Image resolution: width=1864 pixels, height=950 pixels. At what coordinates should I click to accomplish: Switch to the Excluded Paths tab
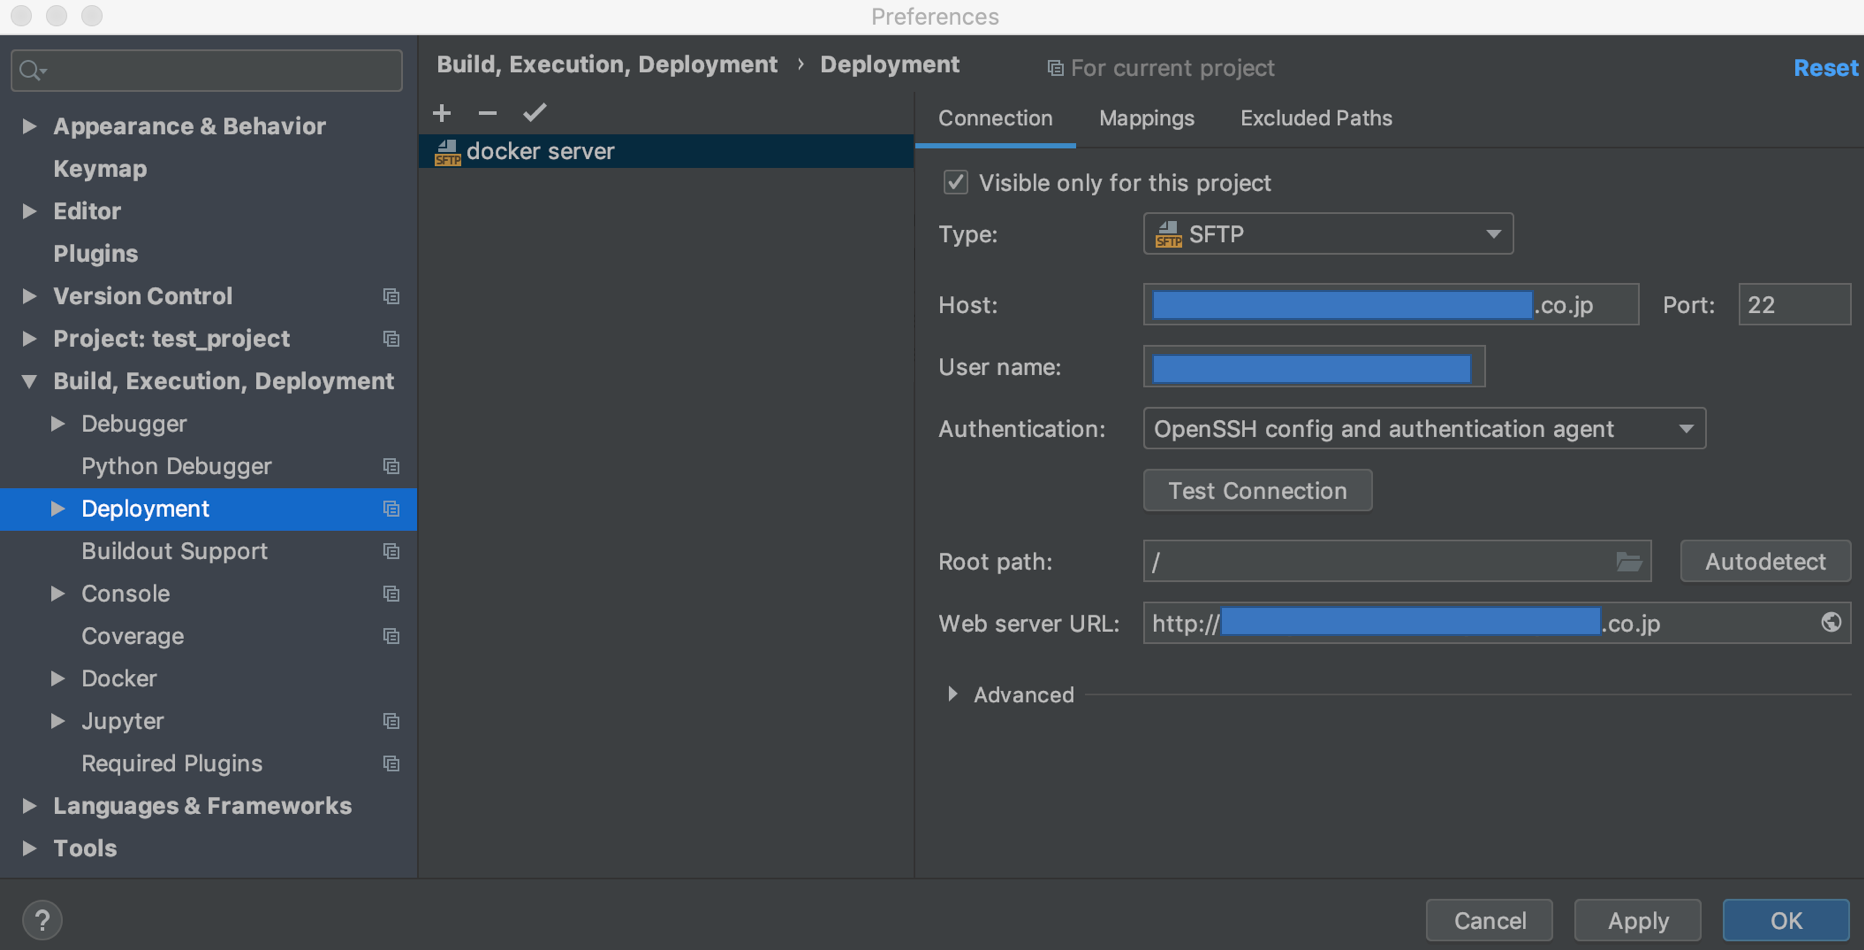pos(1315,118)
